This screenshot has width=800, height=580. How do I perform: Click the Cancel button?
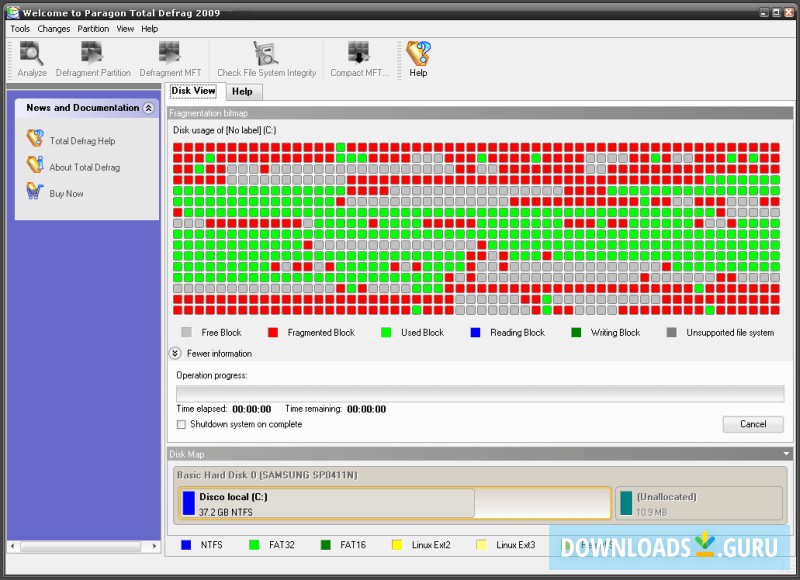point(753,424)
